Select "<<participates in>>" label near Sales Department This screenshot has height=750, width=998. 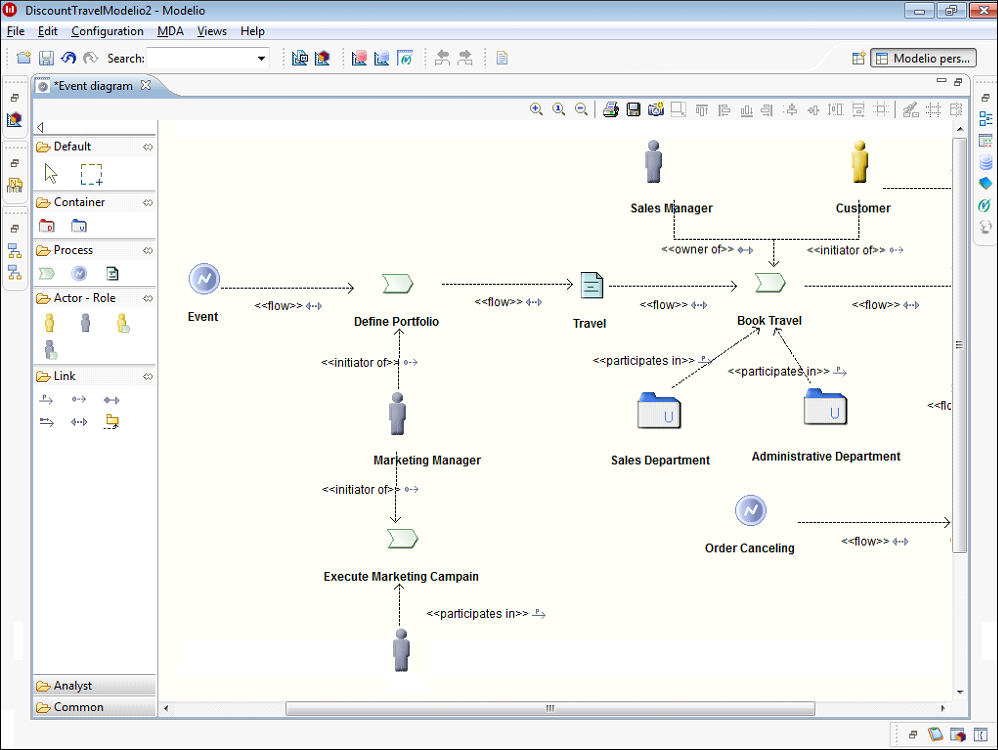click(643, 361)
